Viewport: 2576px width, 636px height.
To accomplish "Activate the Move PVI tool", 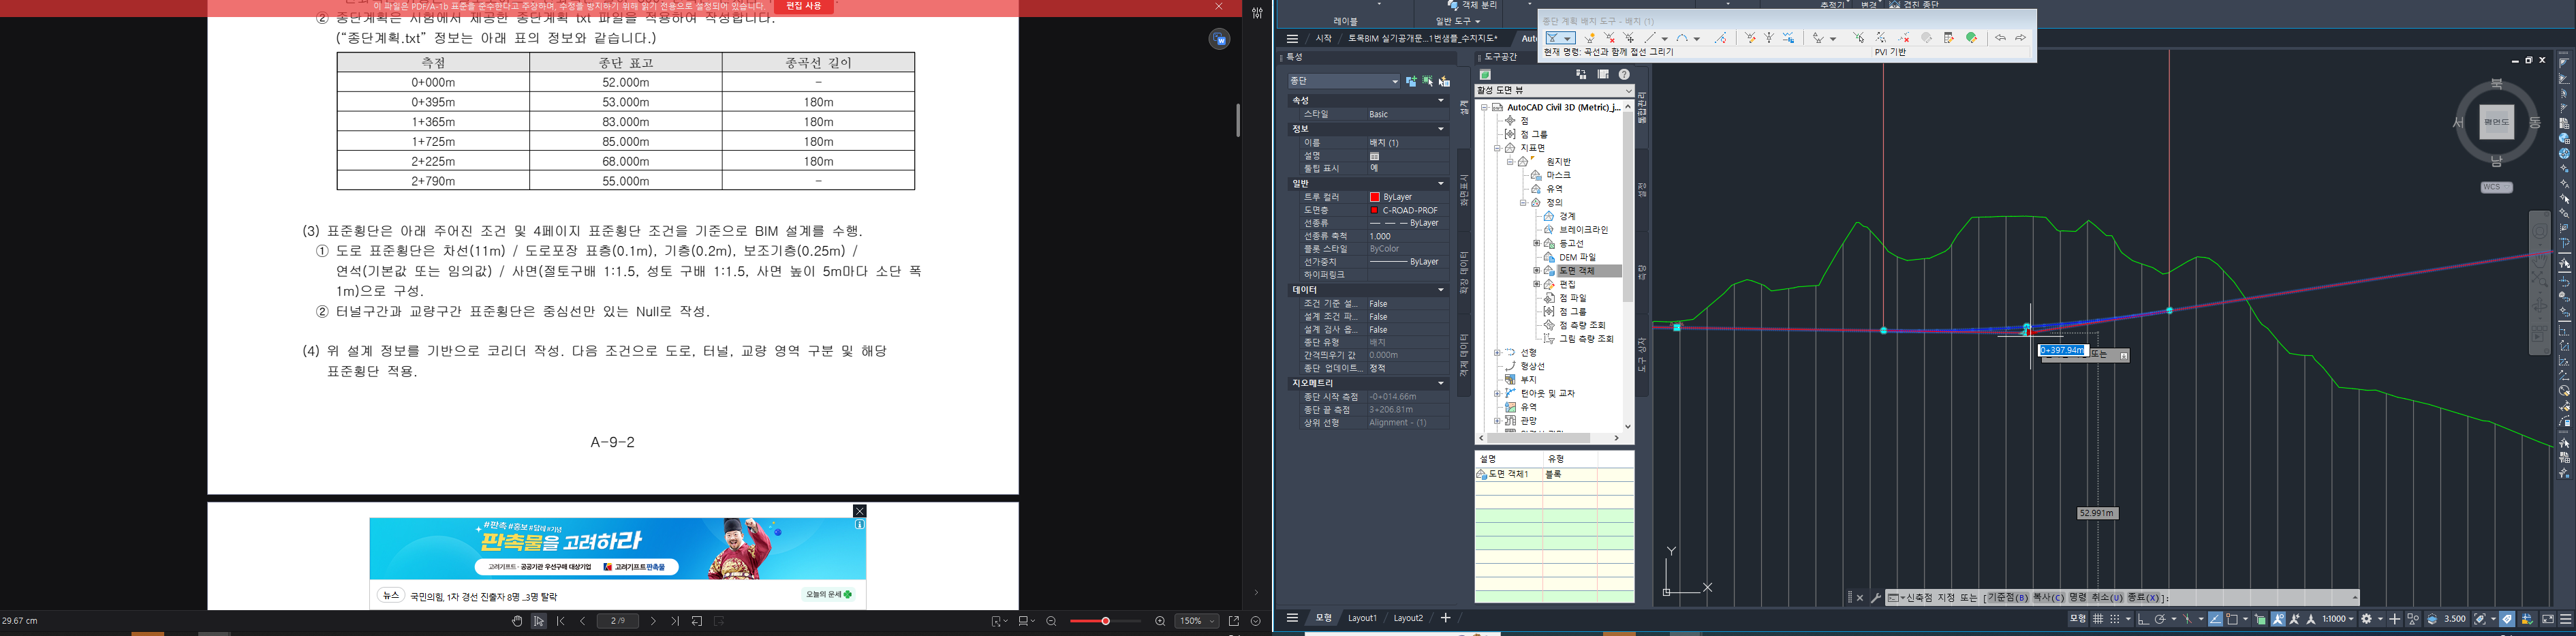I will point(1629,38).
